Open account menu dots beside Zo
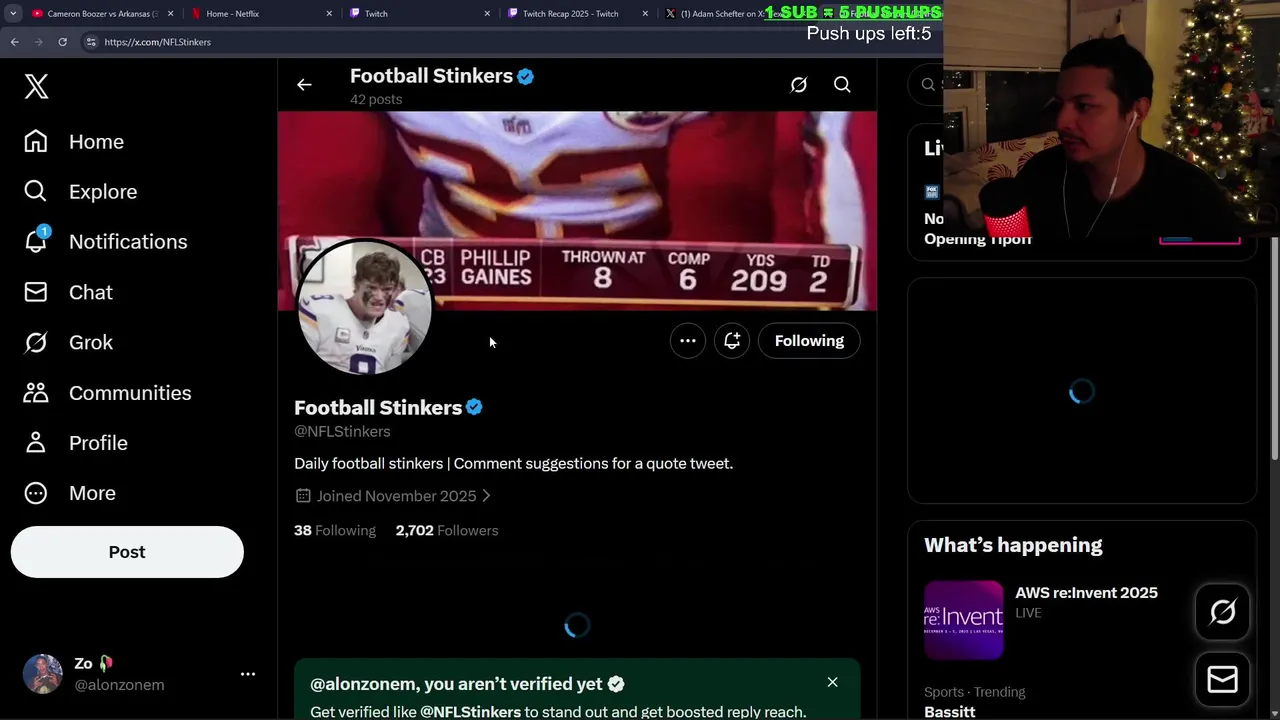The width and height of the screenshot is (1280, 720). pos(248,674)
